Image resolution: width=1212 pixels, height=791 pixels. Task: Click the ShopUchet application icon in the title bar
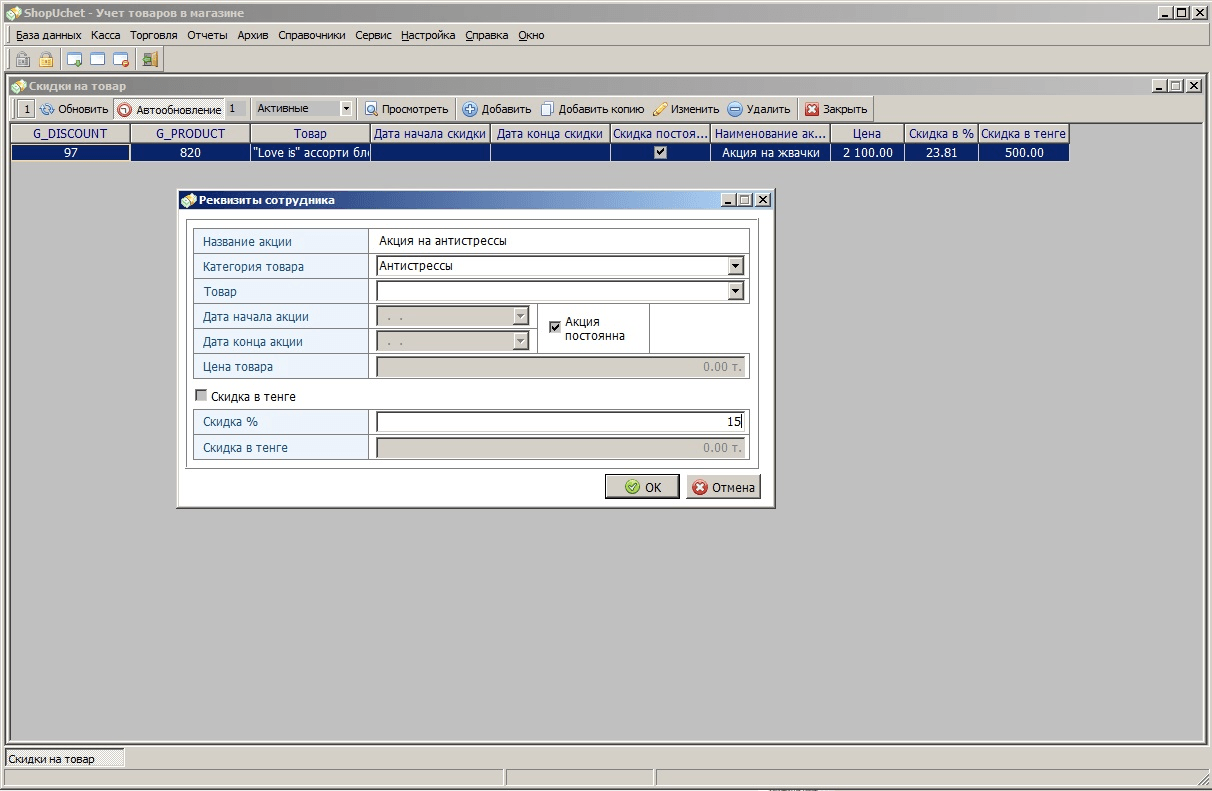click(13, 13)
